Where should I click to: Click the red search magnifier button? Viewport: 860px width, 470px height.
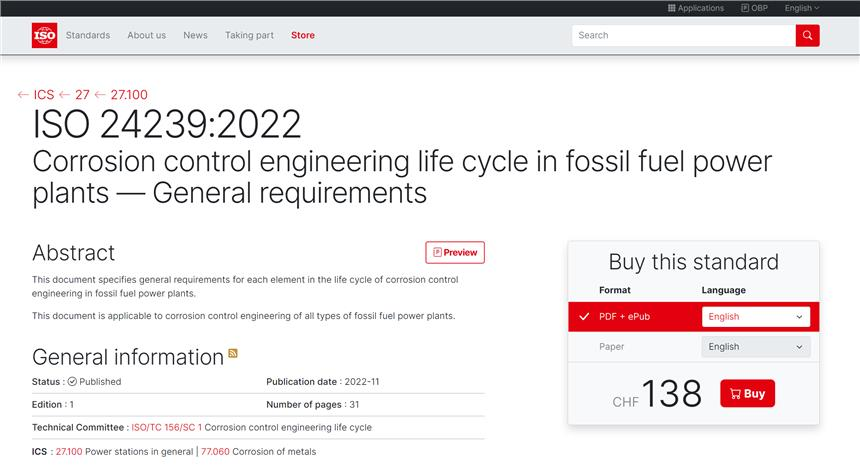(x=807, y=35)
